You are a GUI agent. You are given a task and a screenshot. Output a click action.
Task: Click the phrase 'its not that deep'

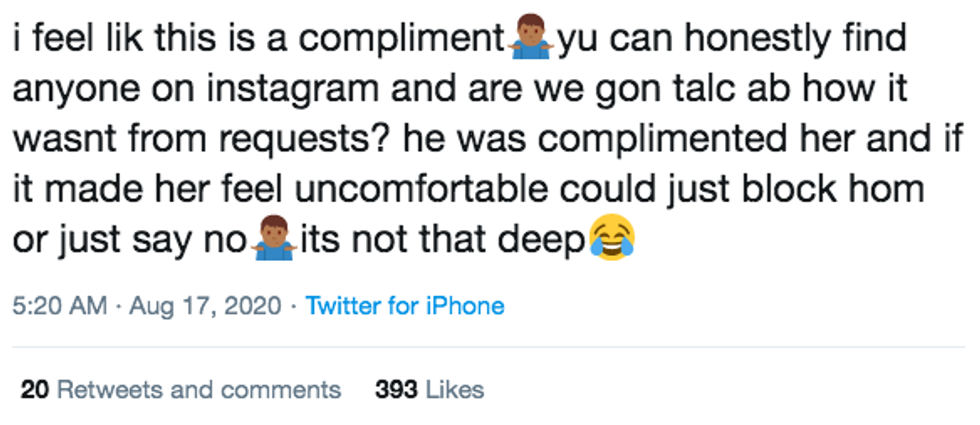pyautogui.click(x=442, y=240)
